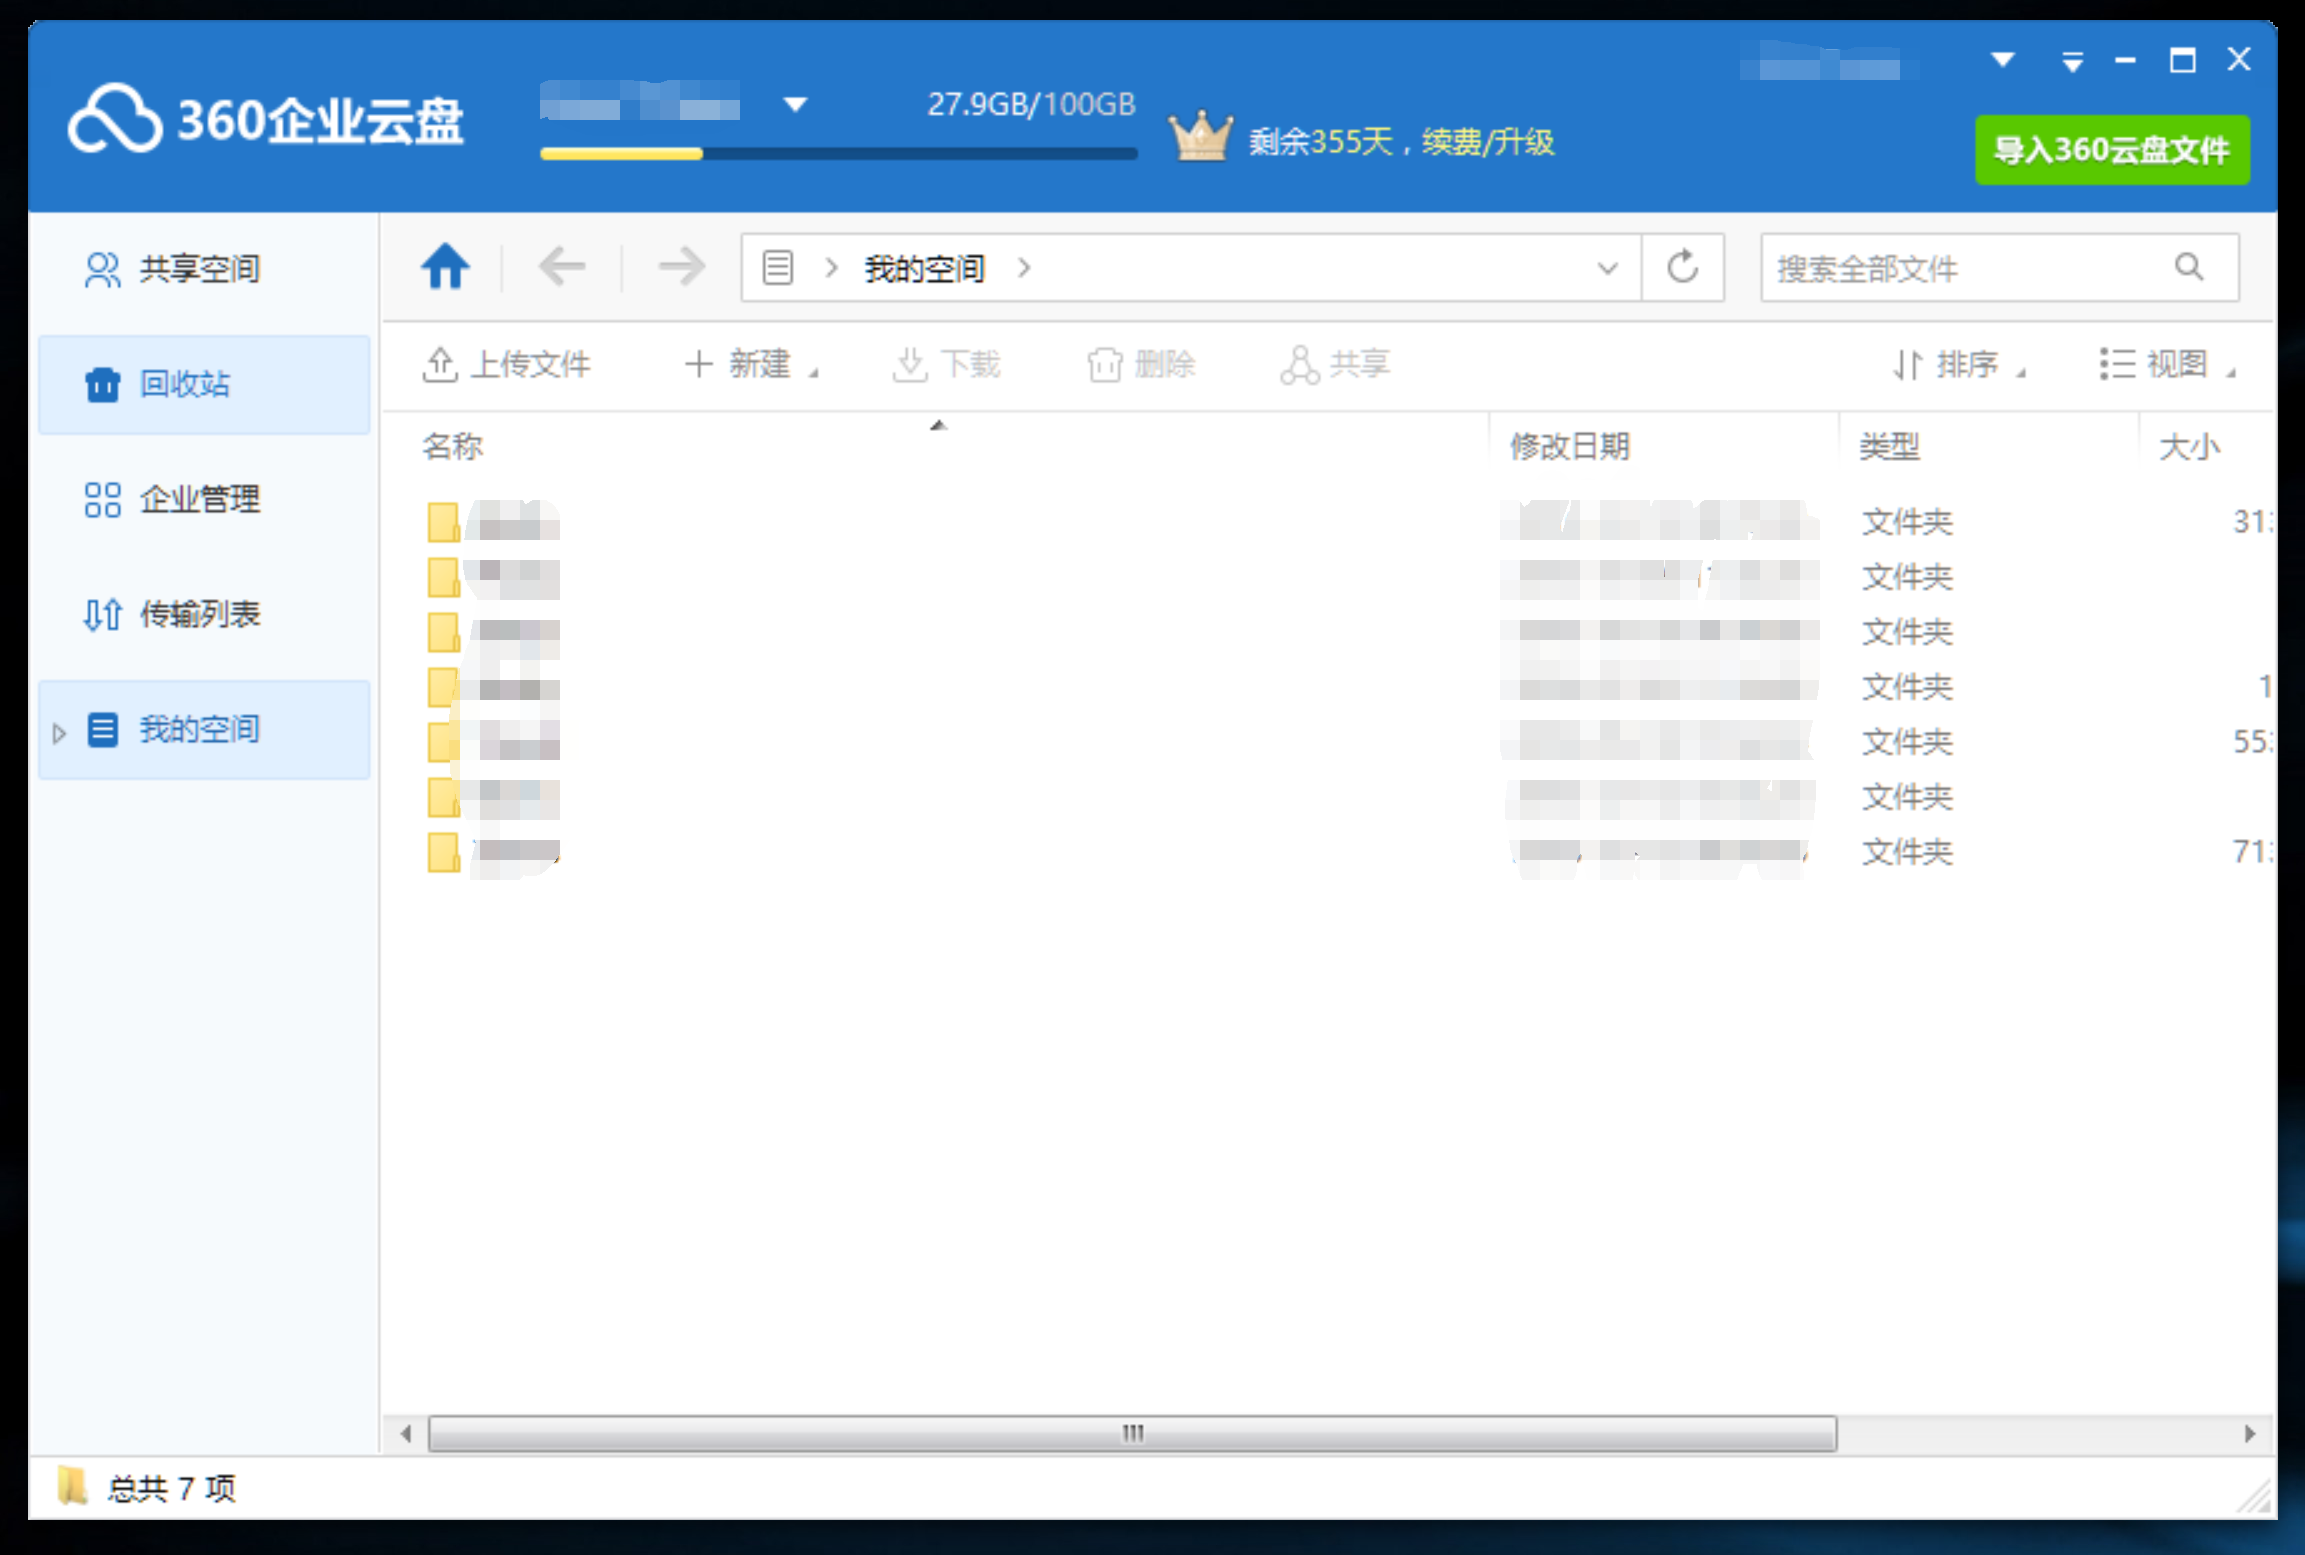The height and width of the screenshot is (1555, 2305).
Task: Open the 新建 dropdown
Action: pyautogui.click(x=750, y=364)
